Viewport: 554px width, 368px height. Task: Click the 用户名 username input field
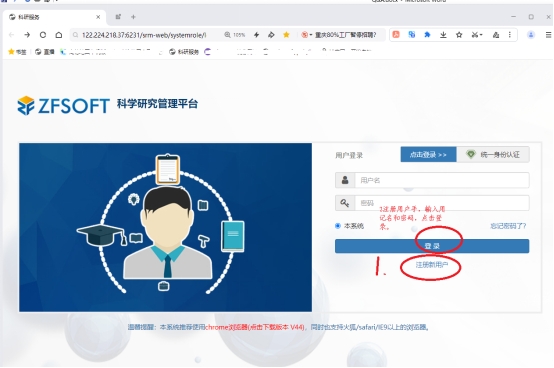[432, 180]
